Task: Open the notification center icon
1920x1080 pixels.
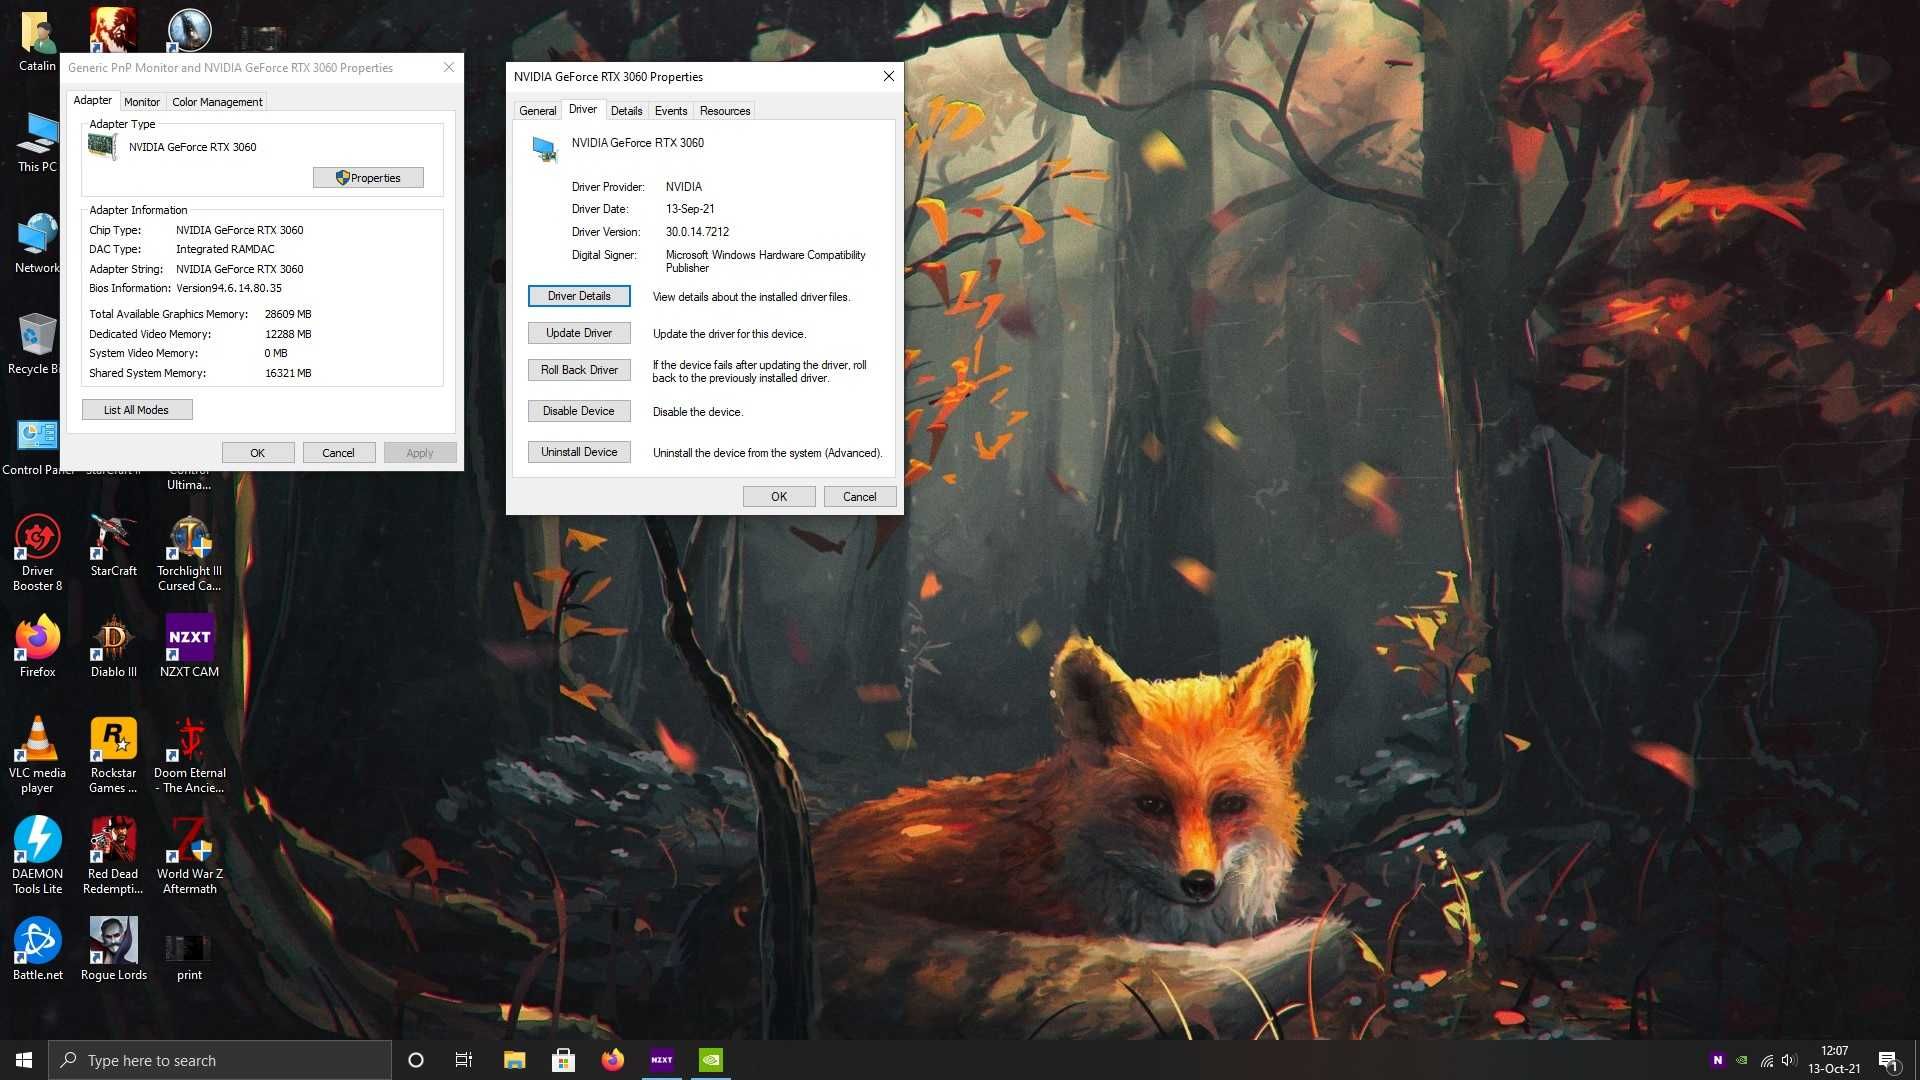Action: pos(1888,1060)
